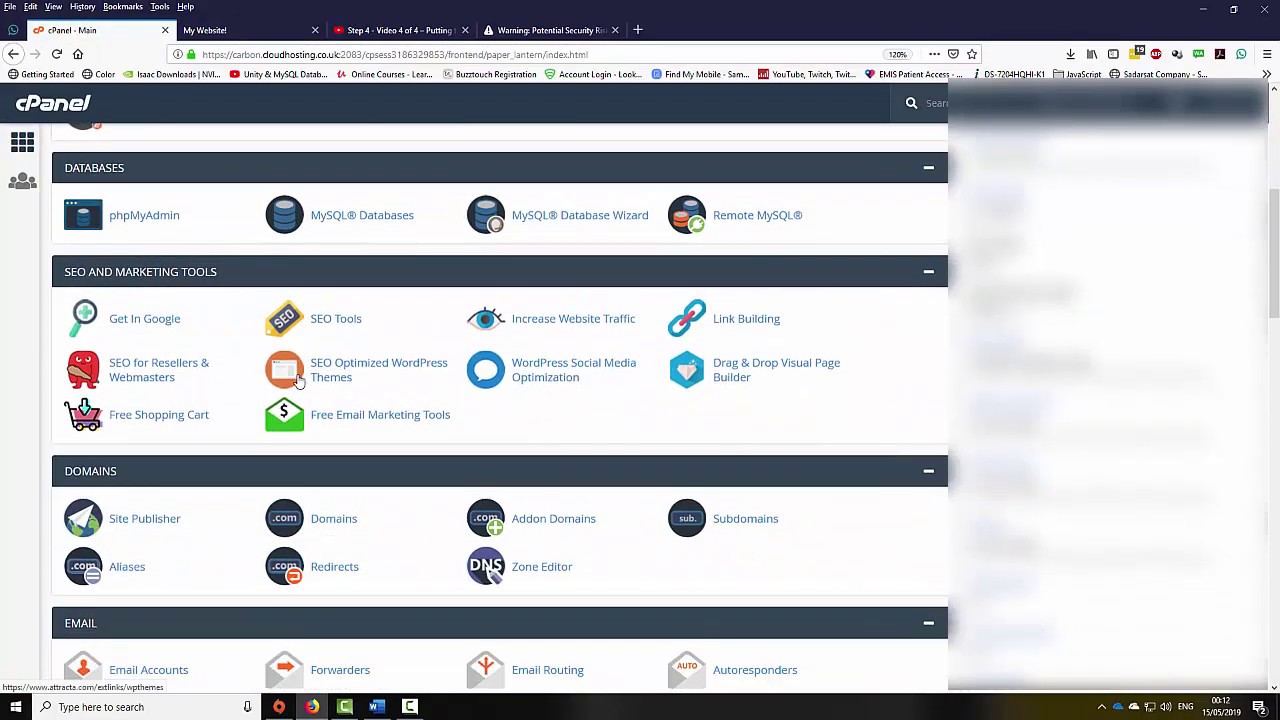The image size is (1280, 720).
Task: Open the browser History menu
Action: 82,7
